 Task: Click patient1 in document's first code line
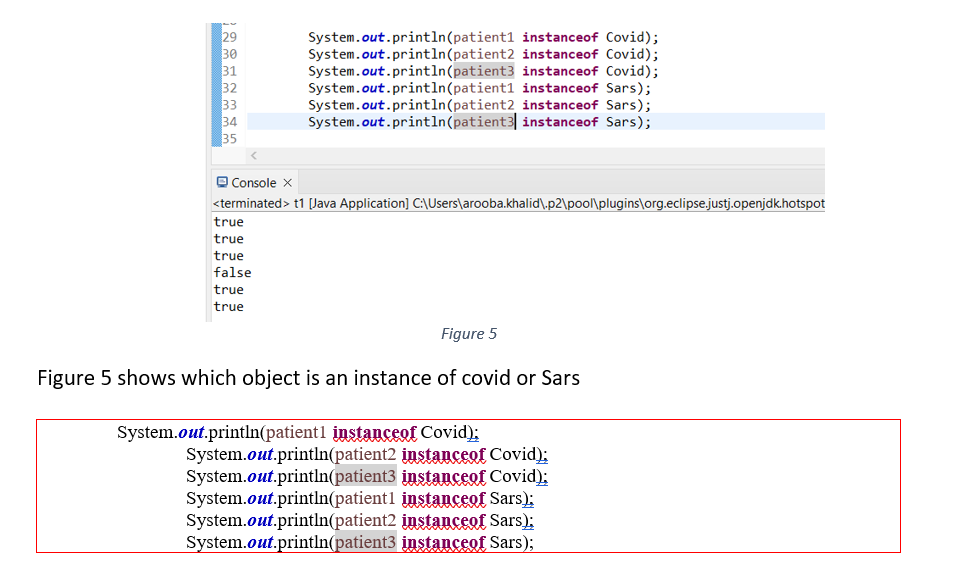[296, 432]
